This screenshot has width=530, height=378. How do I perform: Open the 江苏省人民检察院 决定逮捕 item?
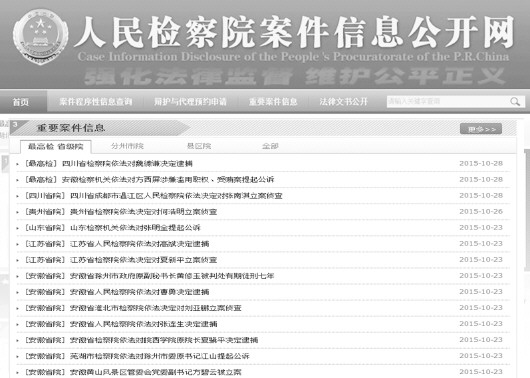click(139, 244)
